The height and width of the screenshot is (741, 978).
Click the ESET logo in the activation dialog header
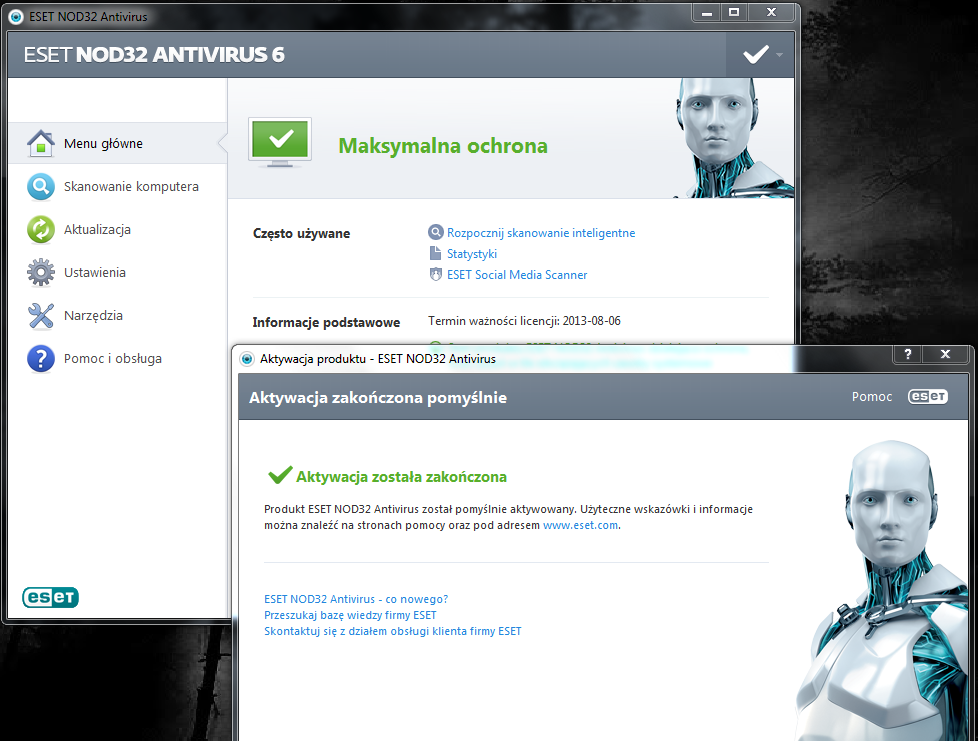928,397
